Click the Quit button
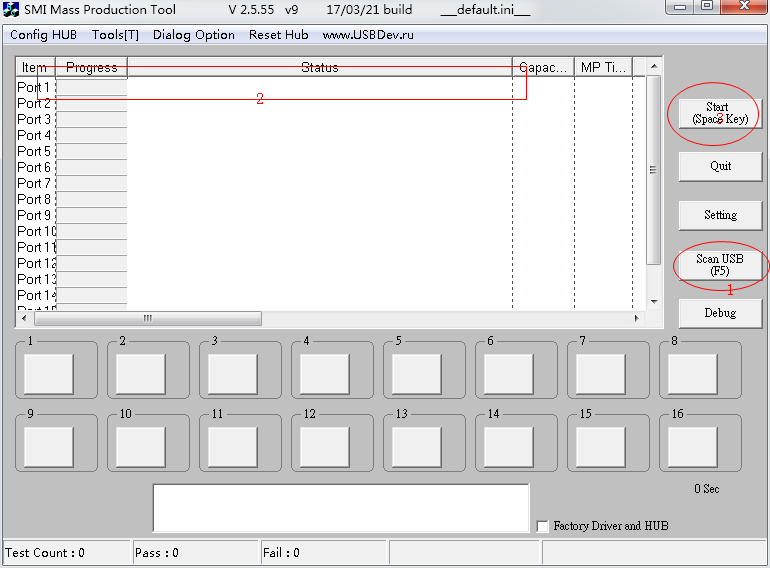Image resolution: width=770 pixels, height=568 pixels. tap(719, 166)
